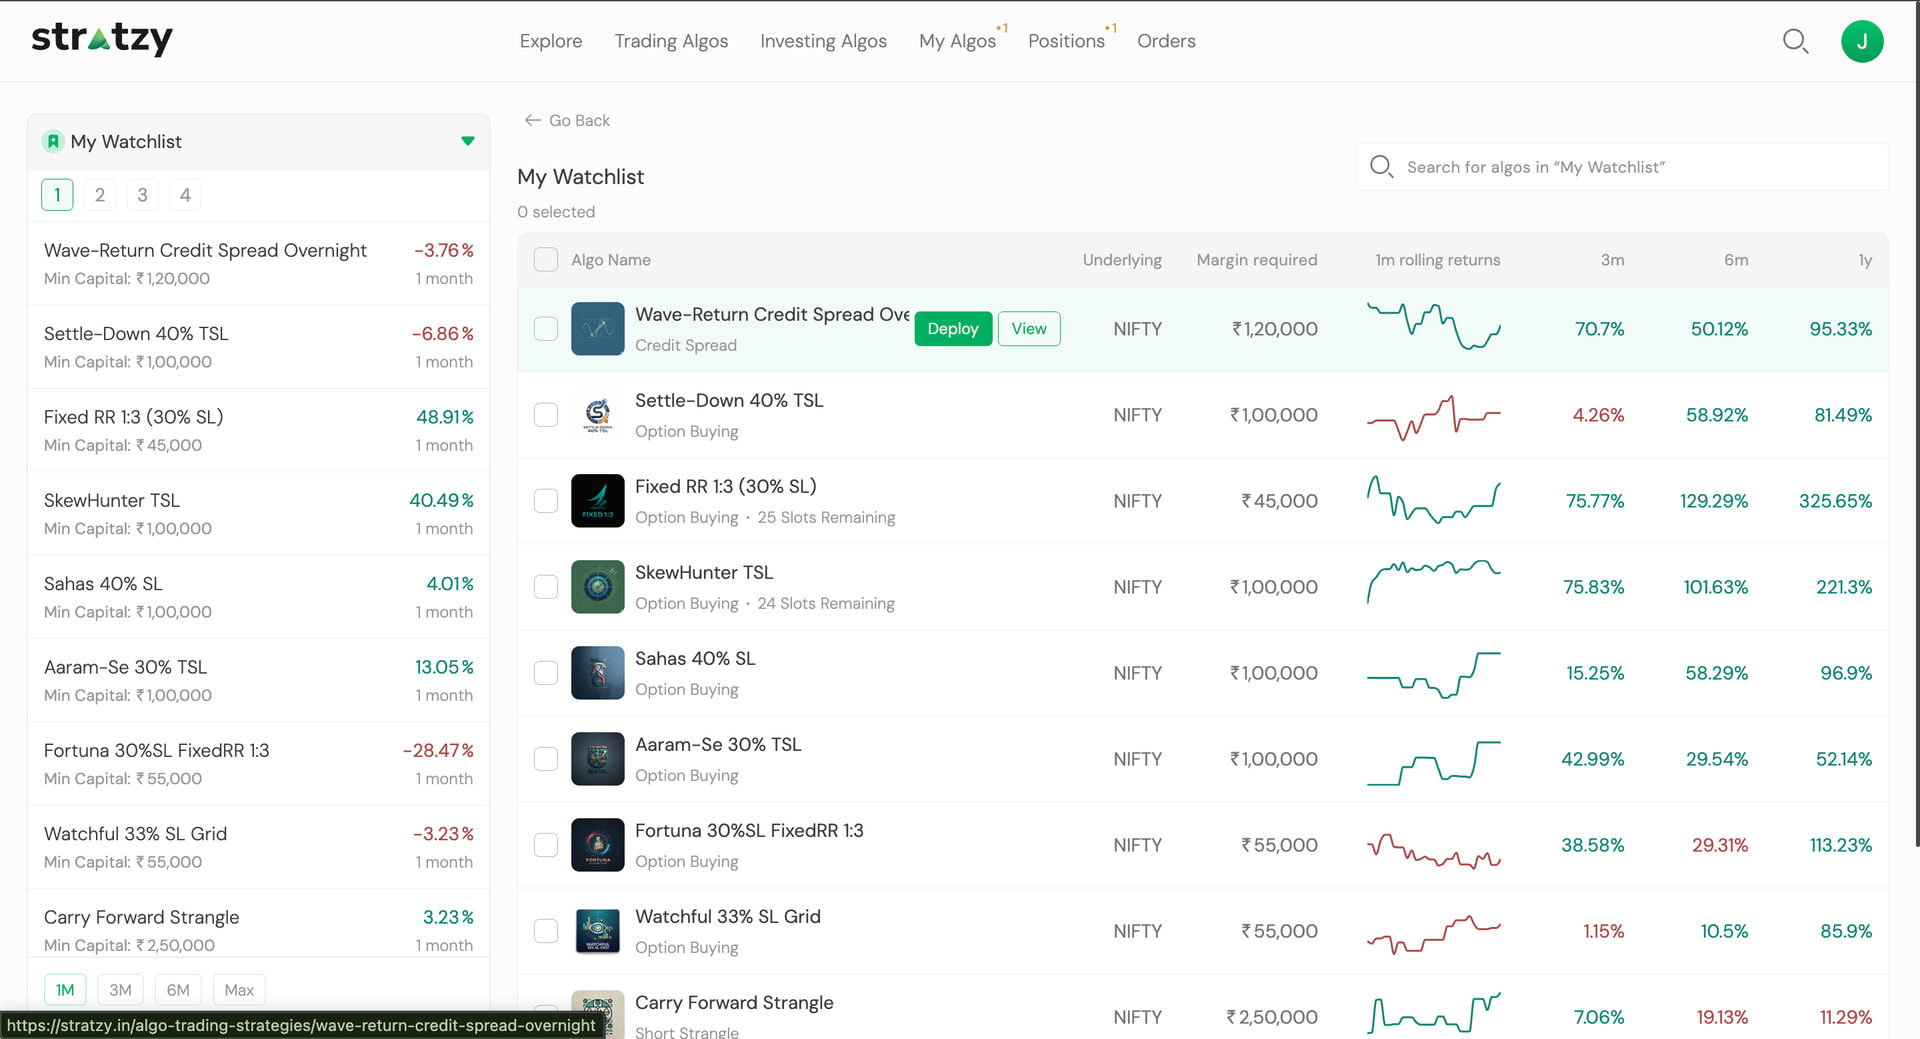View the Wave-Return Credit Spread algo
This screenshot has width=1920, height=1039.
coord(1029,329)
